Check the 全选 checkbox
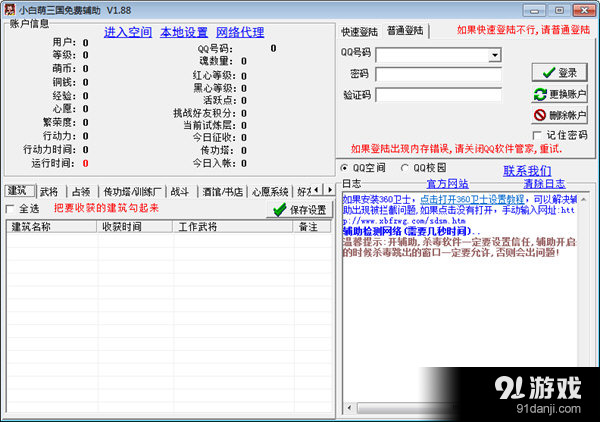 pyautogui.click(x=10, y=209)
